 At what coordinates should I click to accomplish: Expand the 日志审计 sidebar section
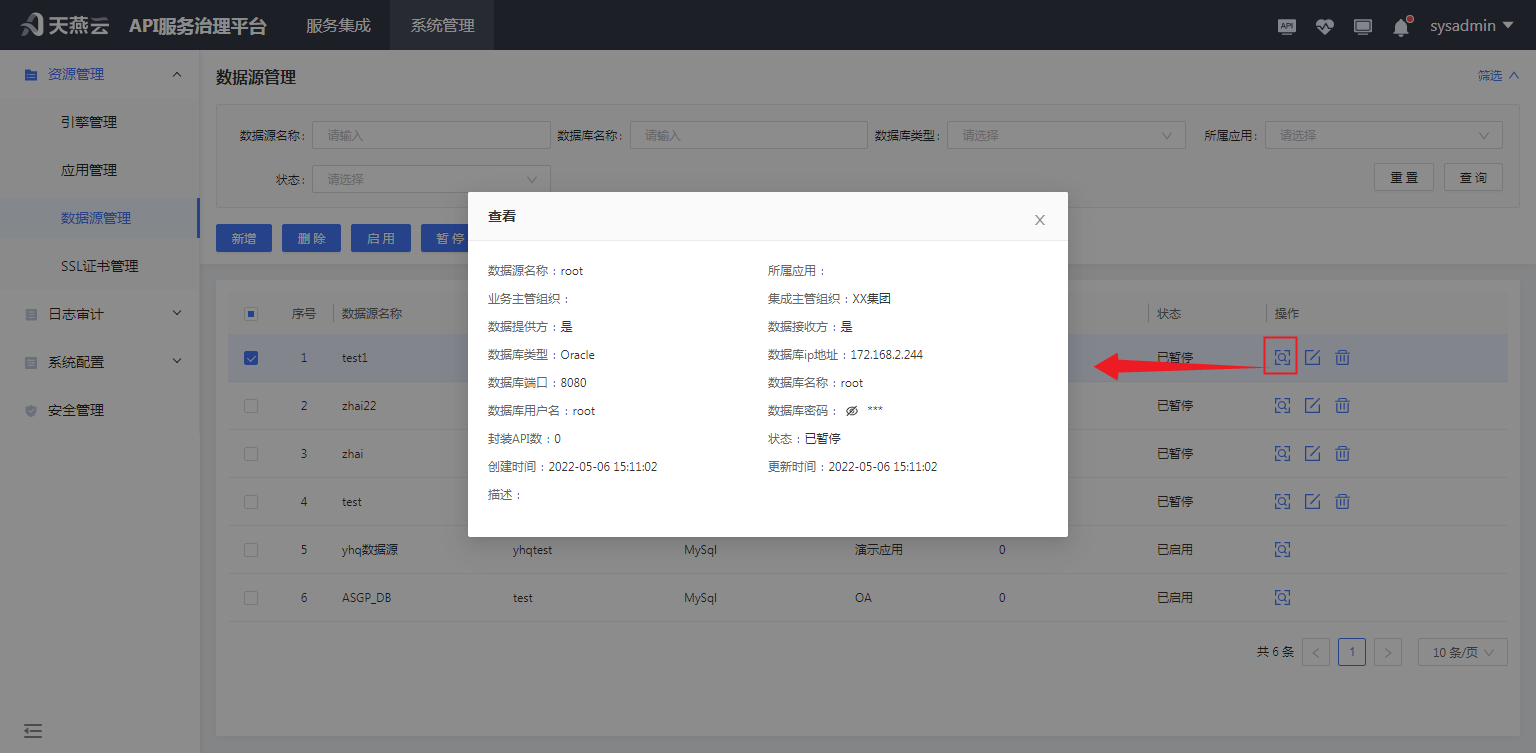(x=100, y=314)
